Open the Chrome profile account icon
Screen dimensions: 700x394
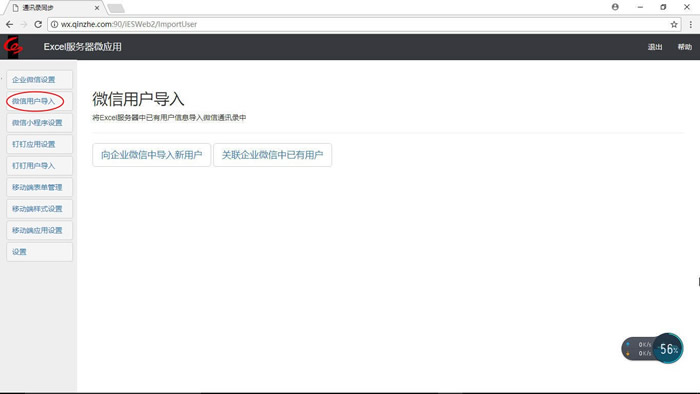click(x=615, y=7)
